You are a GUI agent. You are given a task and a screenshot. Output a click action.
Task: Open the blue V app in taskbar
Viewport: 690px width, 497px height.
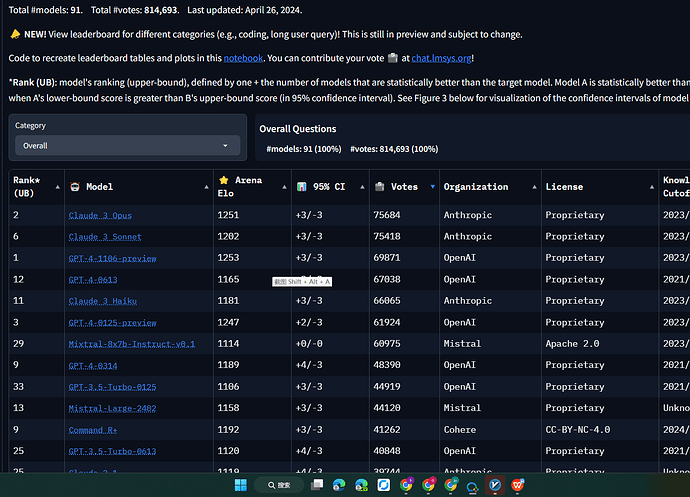coord(495,485)
